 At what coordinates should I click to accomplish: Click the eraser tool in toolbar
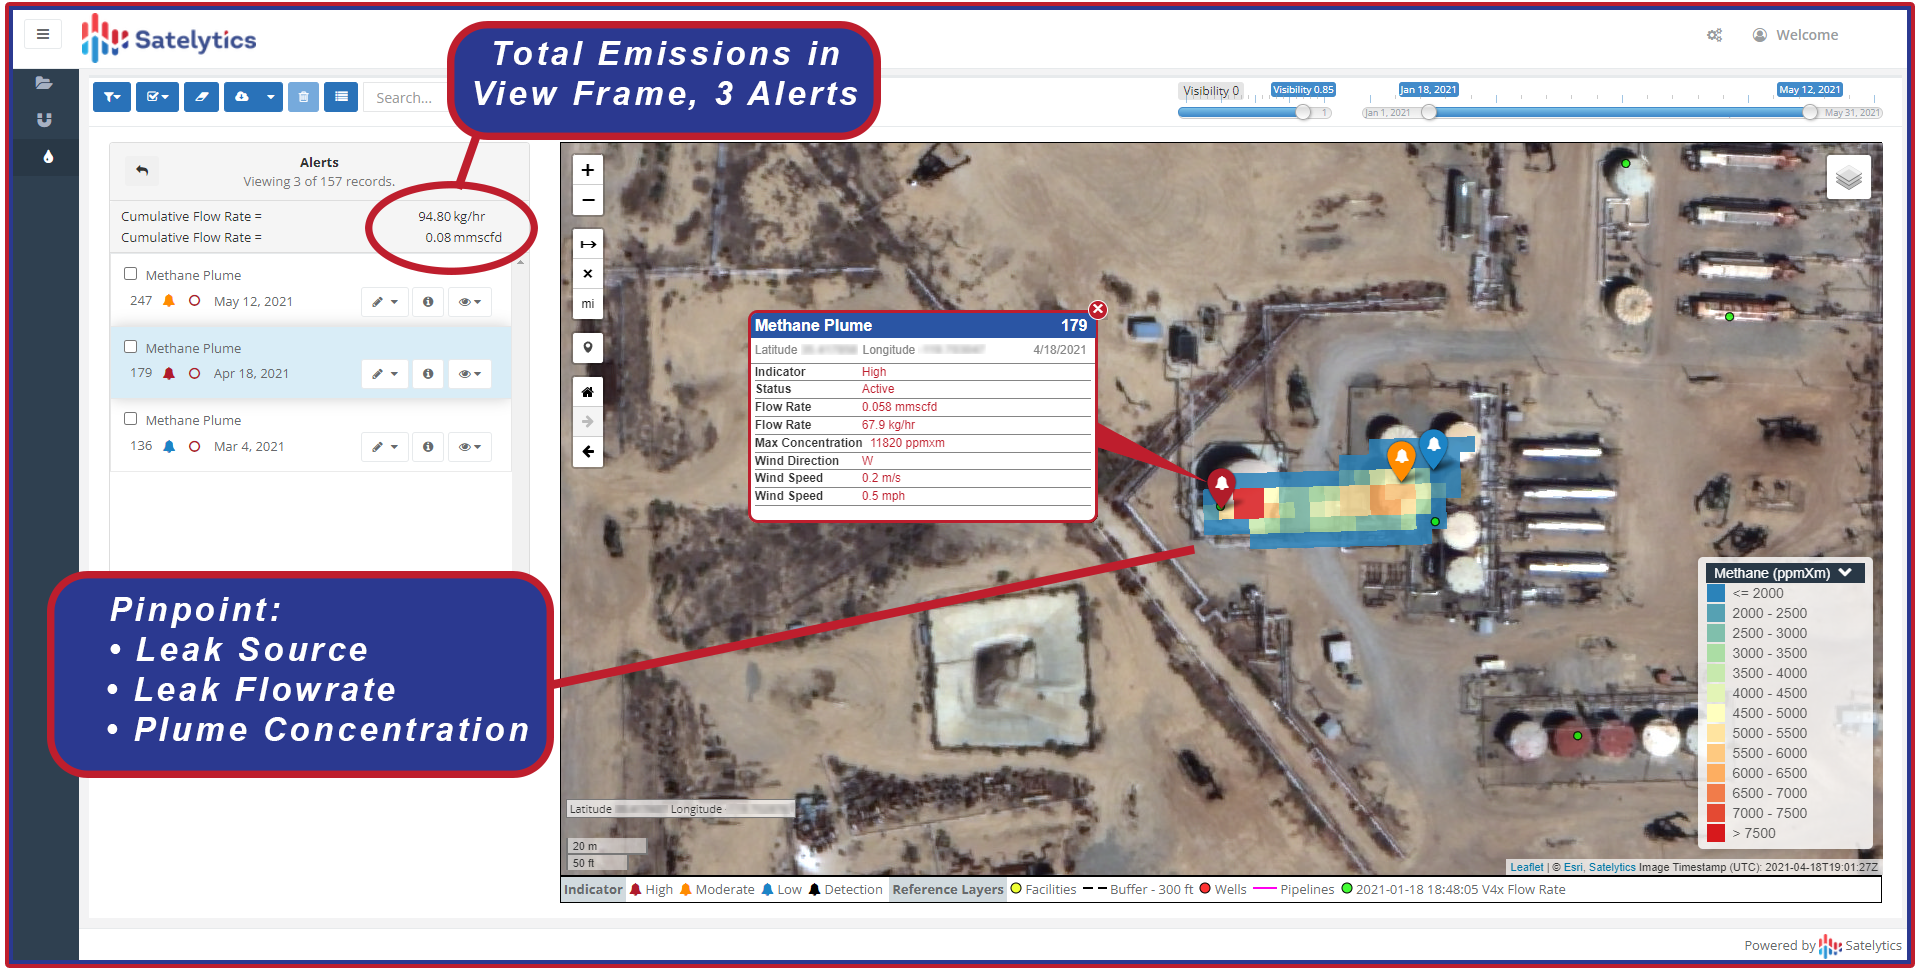[201, 97]
